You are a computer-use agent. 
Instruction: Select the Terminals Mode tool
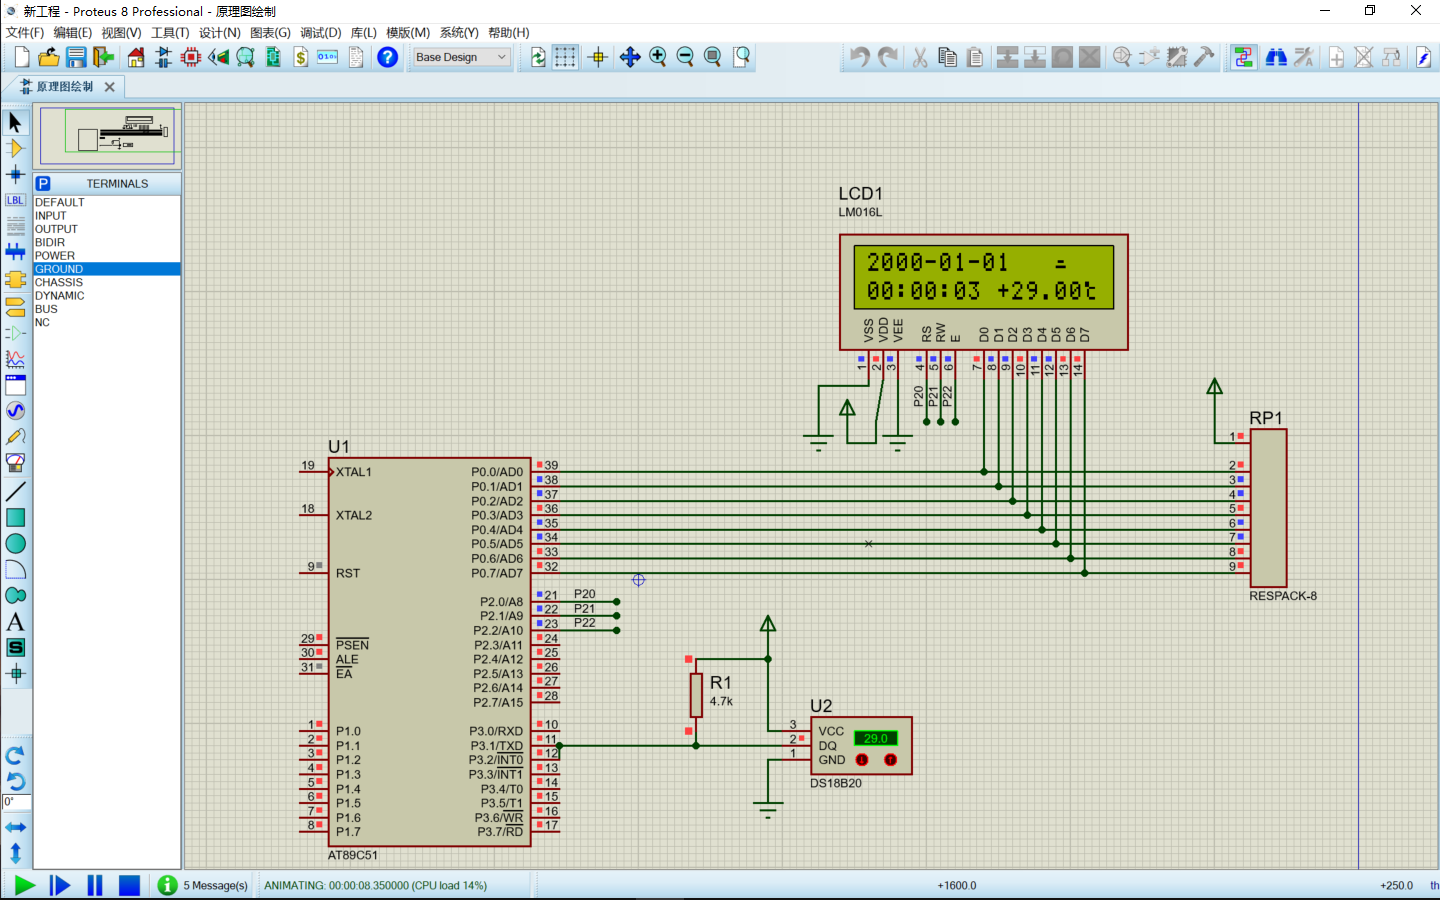coord(15,306)
